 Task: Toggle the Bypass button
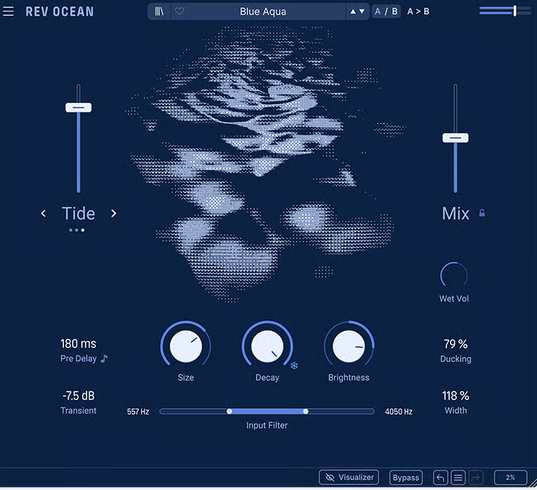406,477
